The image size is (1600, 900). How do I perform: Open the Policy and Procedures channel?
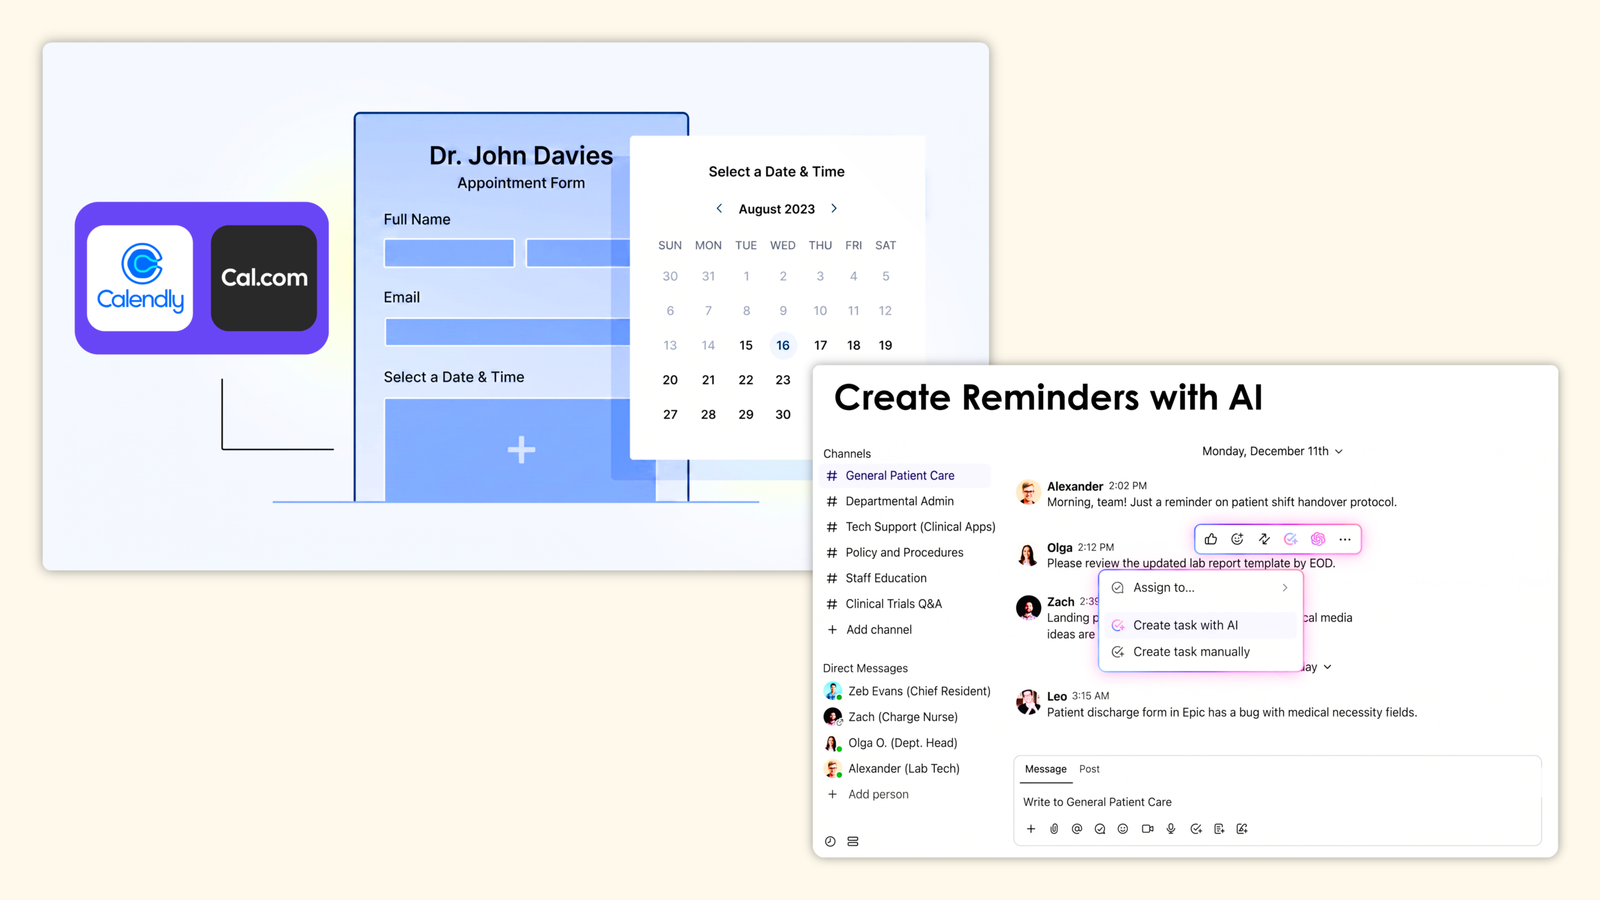(905, 553)
